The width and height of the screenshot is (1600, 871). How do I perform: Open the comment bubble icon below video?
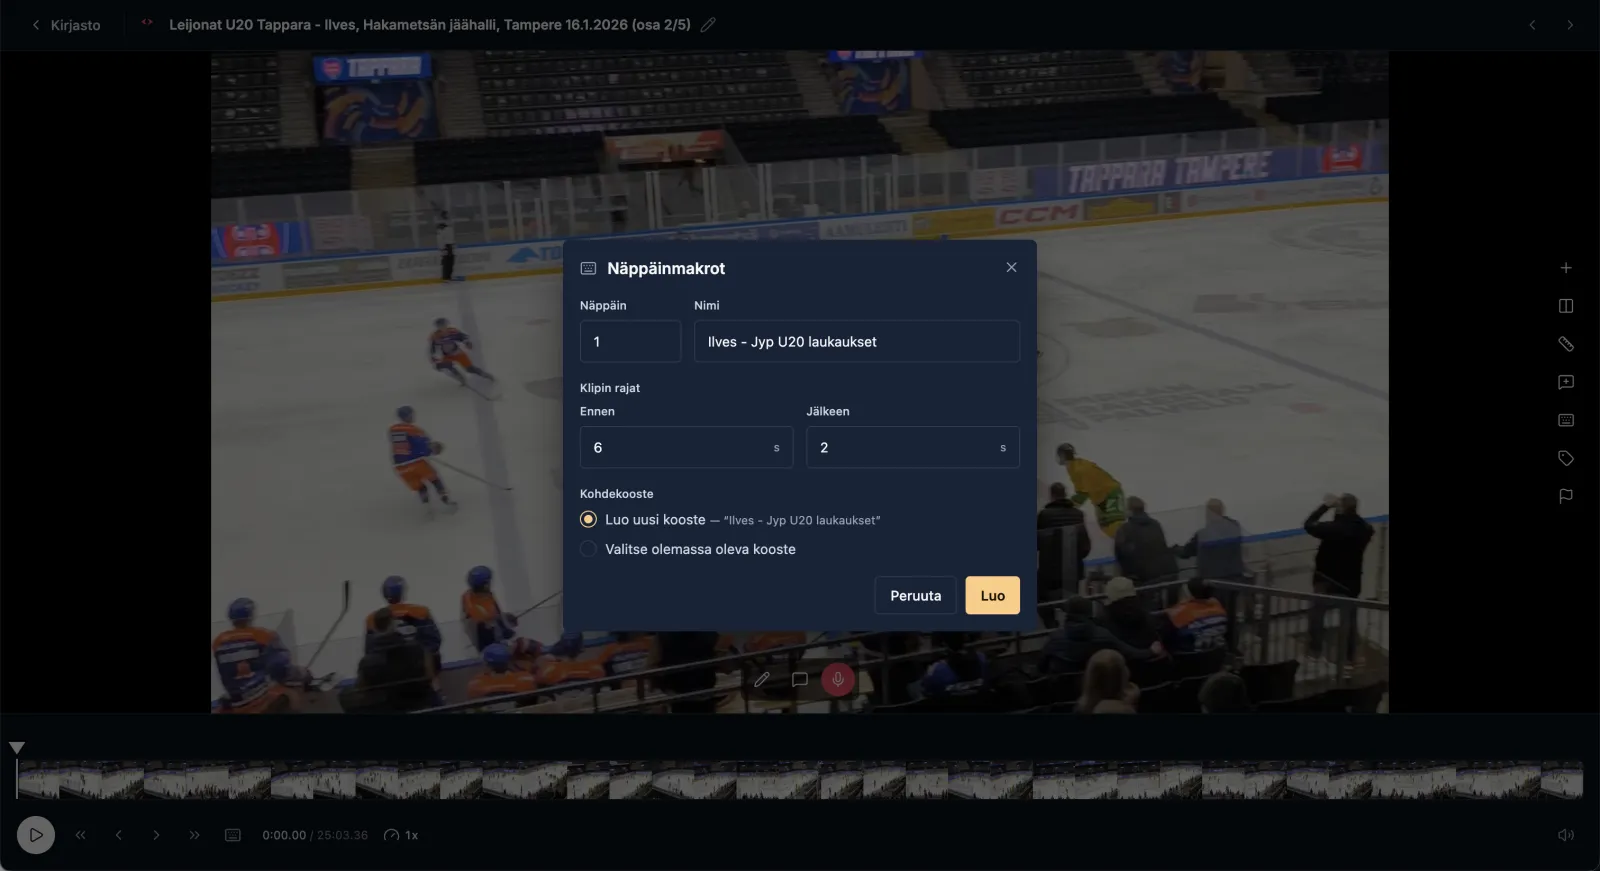[800, 680]
